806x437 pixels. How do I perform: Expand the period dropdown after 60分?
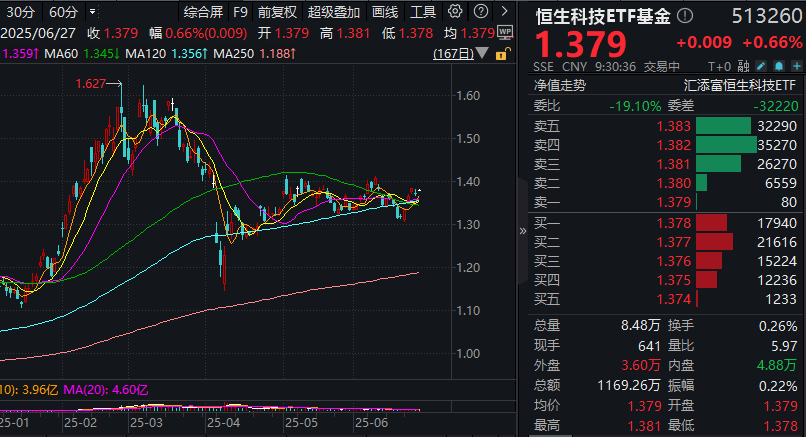[x=93, y=13]
